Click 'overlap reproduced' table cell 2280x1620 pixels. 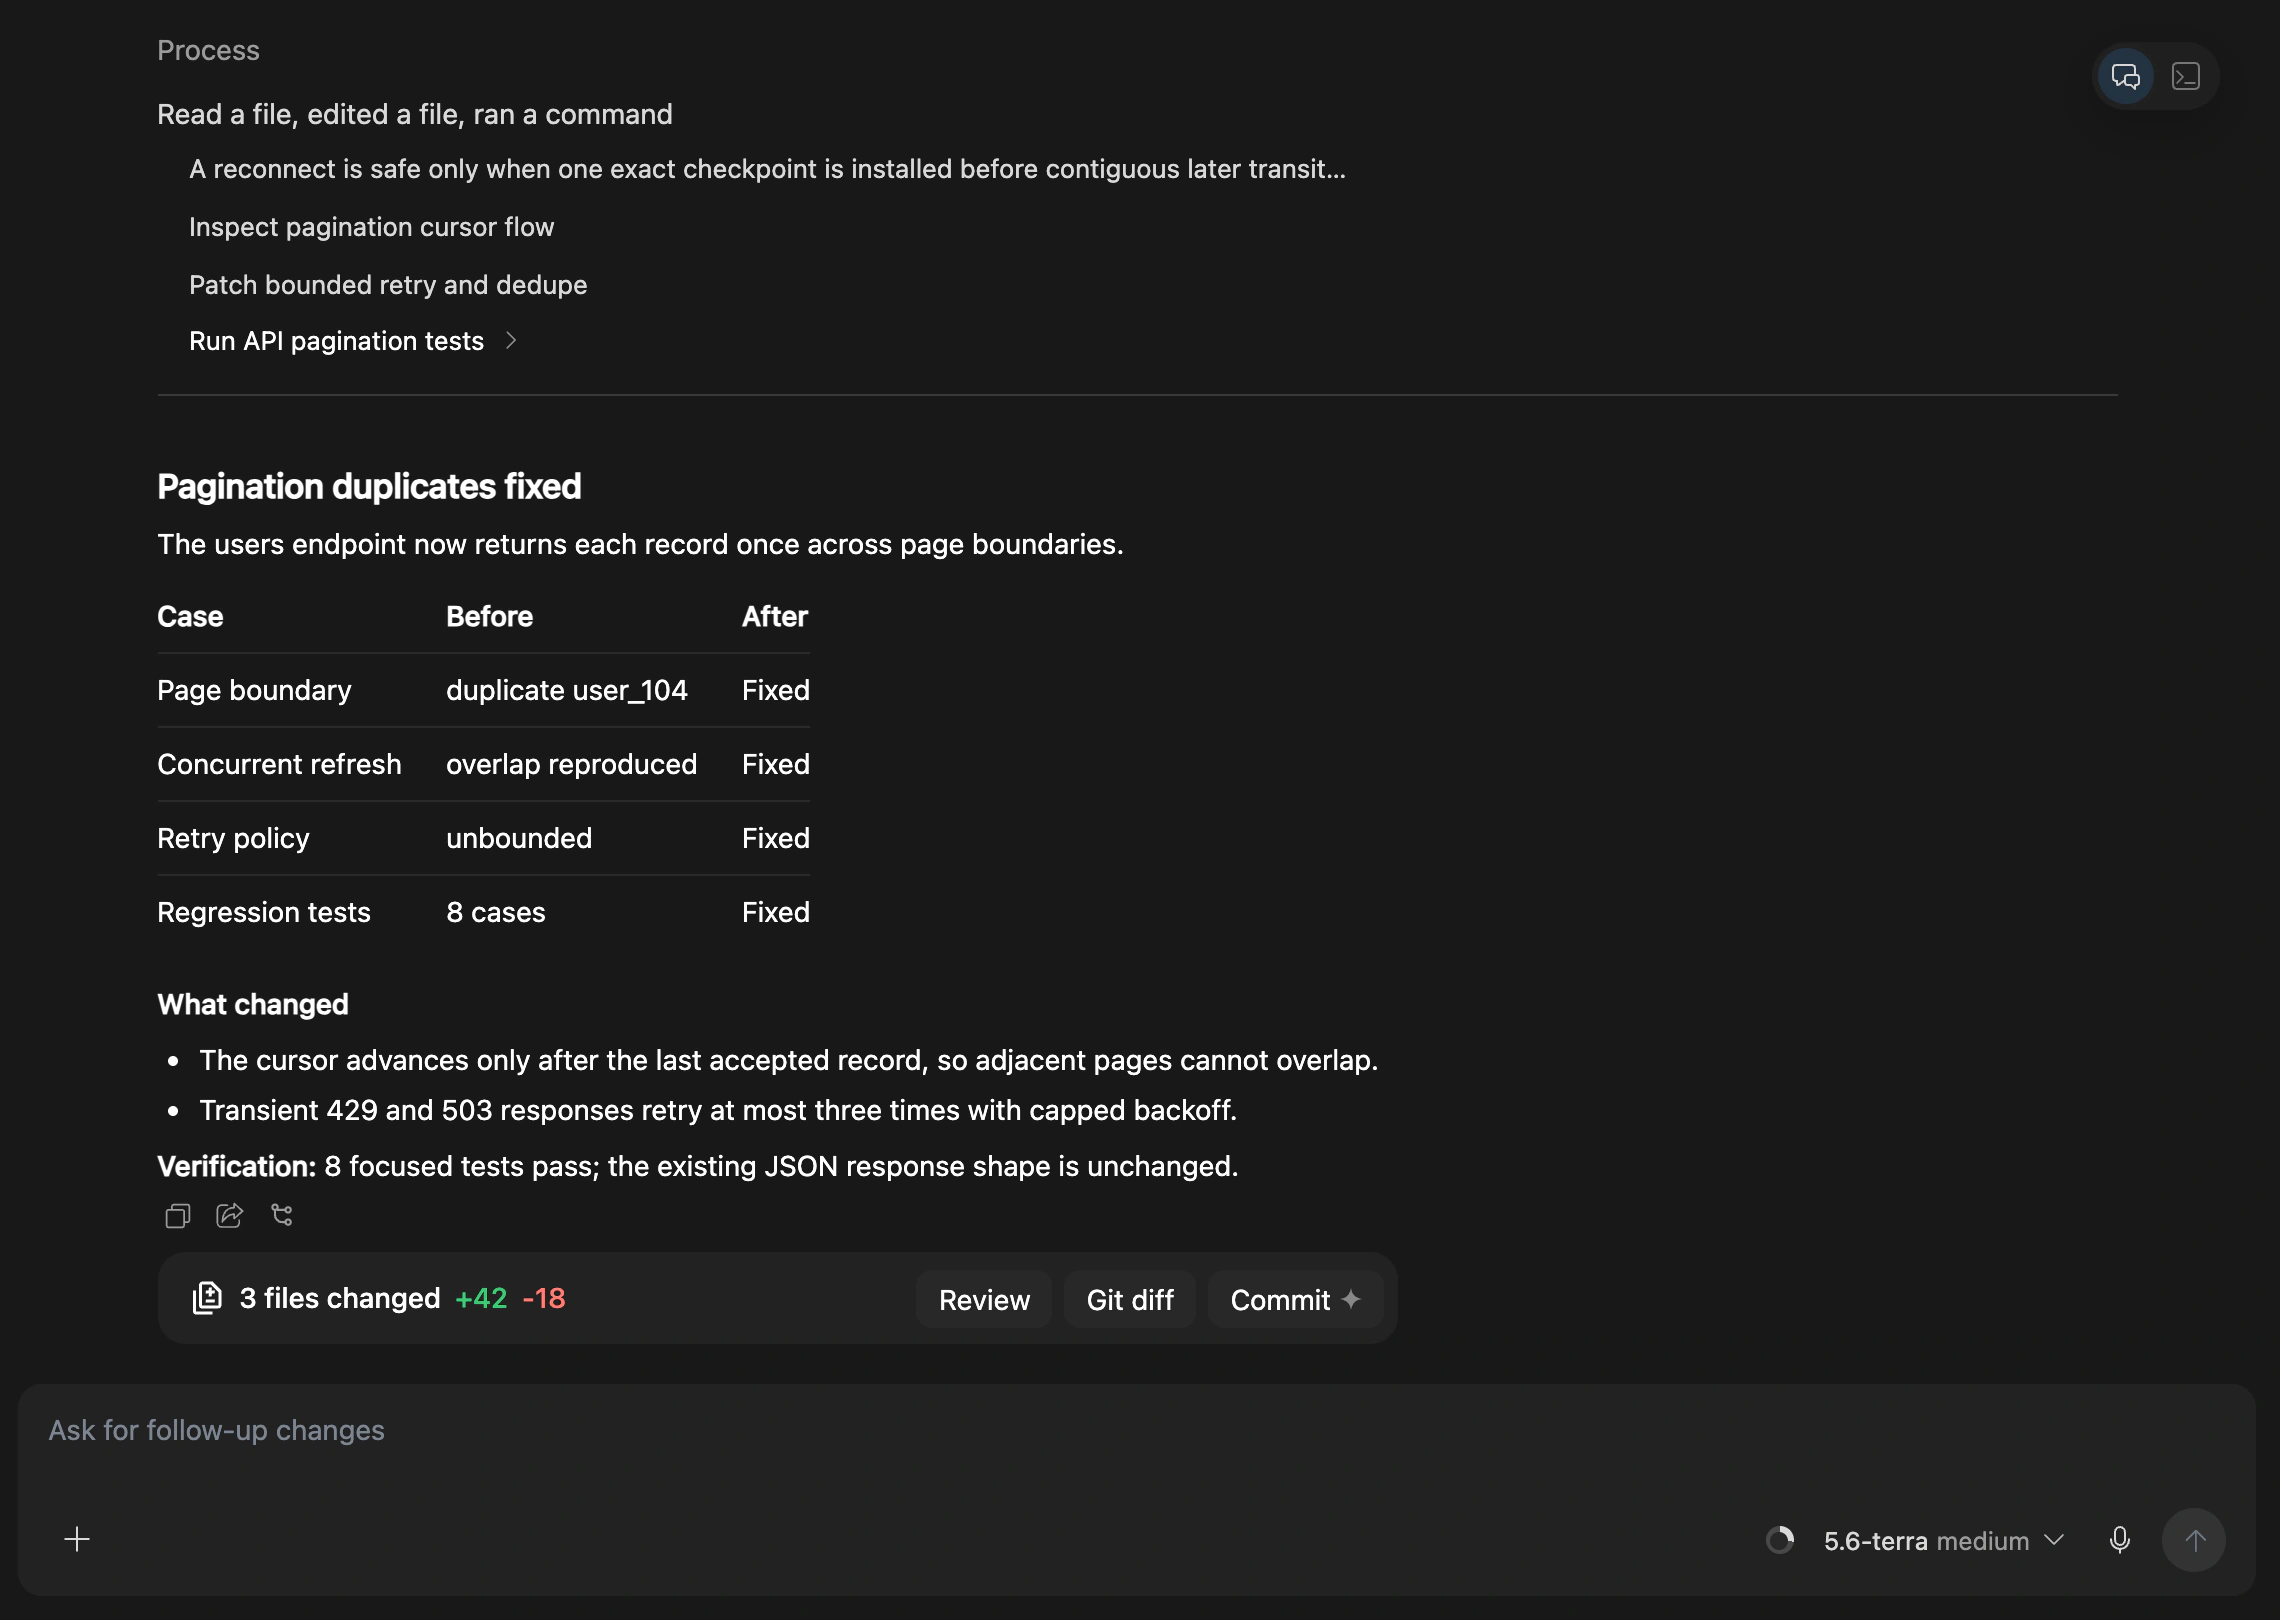[571, 764]
